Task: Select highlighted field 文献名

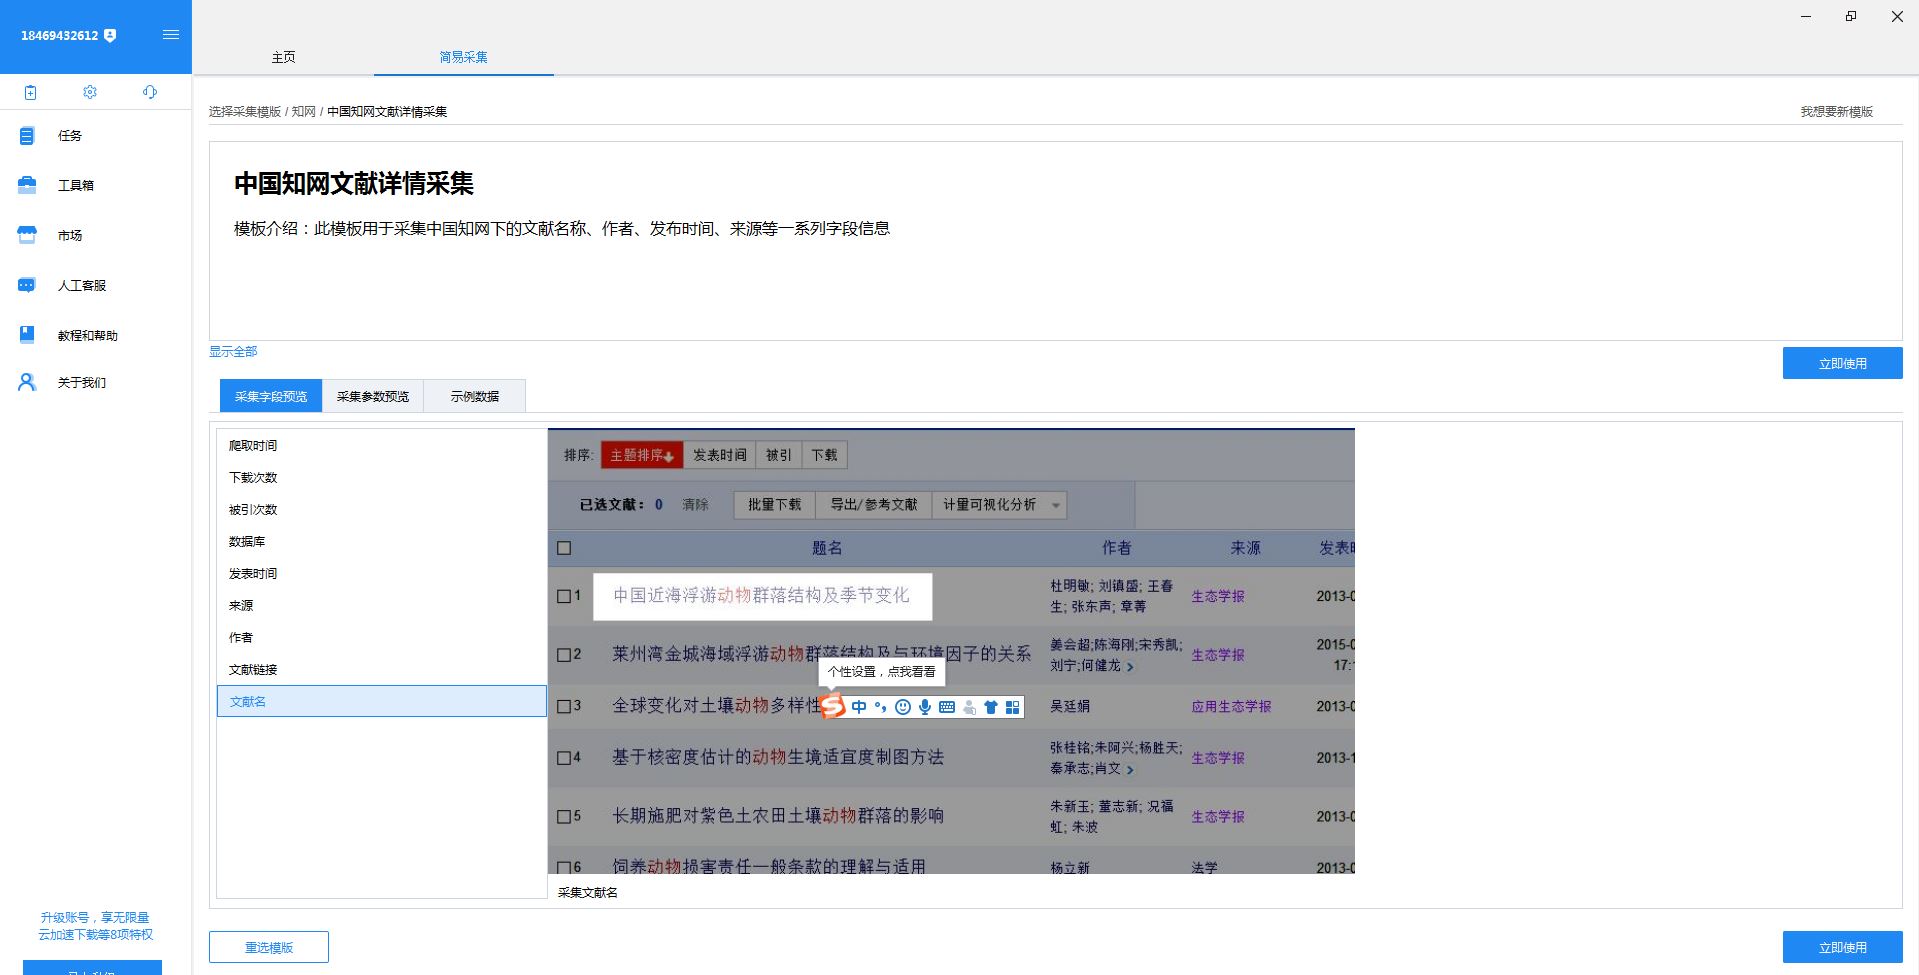Action: (x=382, y=701)
